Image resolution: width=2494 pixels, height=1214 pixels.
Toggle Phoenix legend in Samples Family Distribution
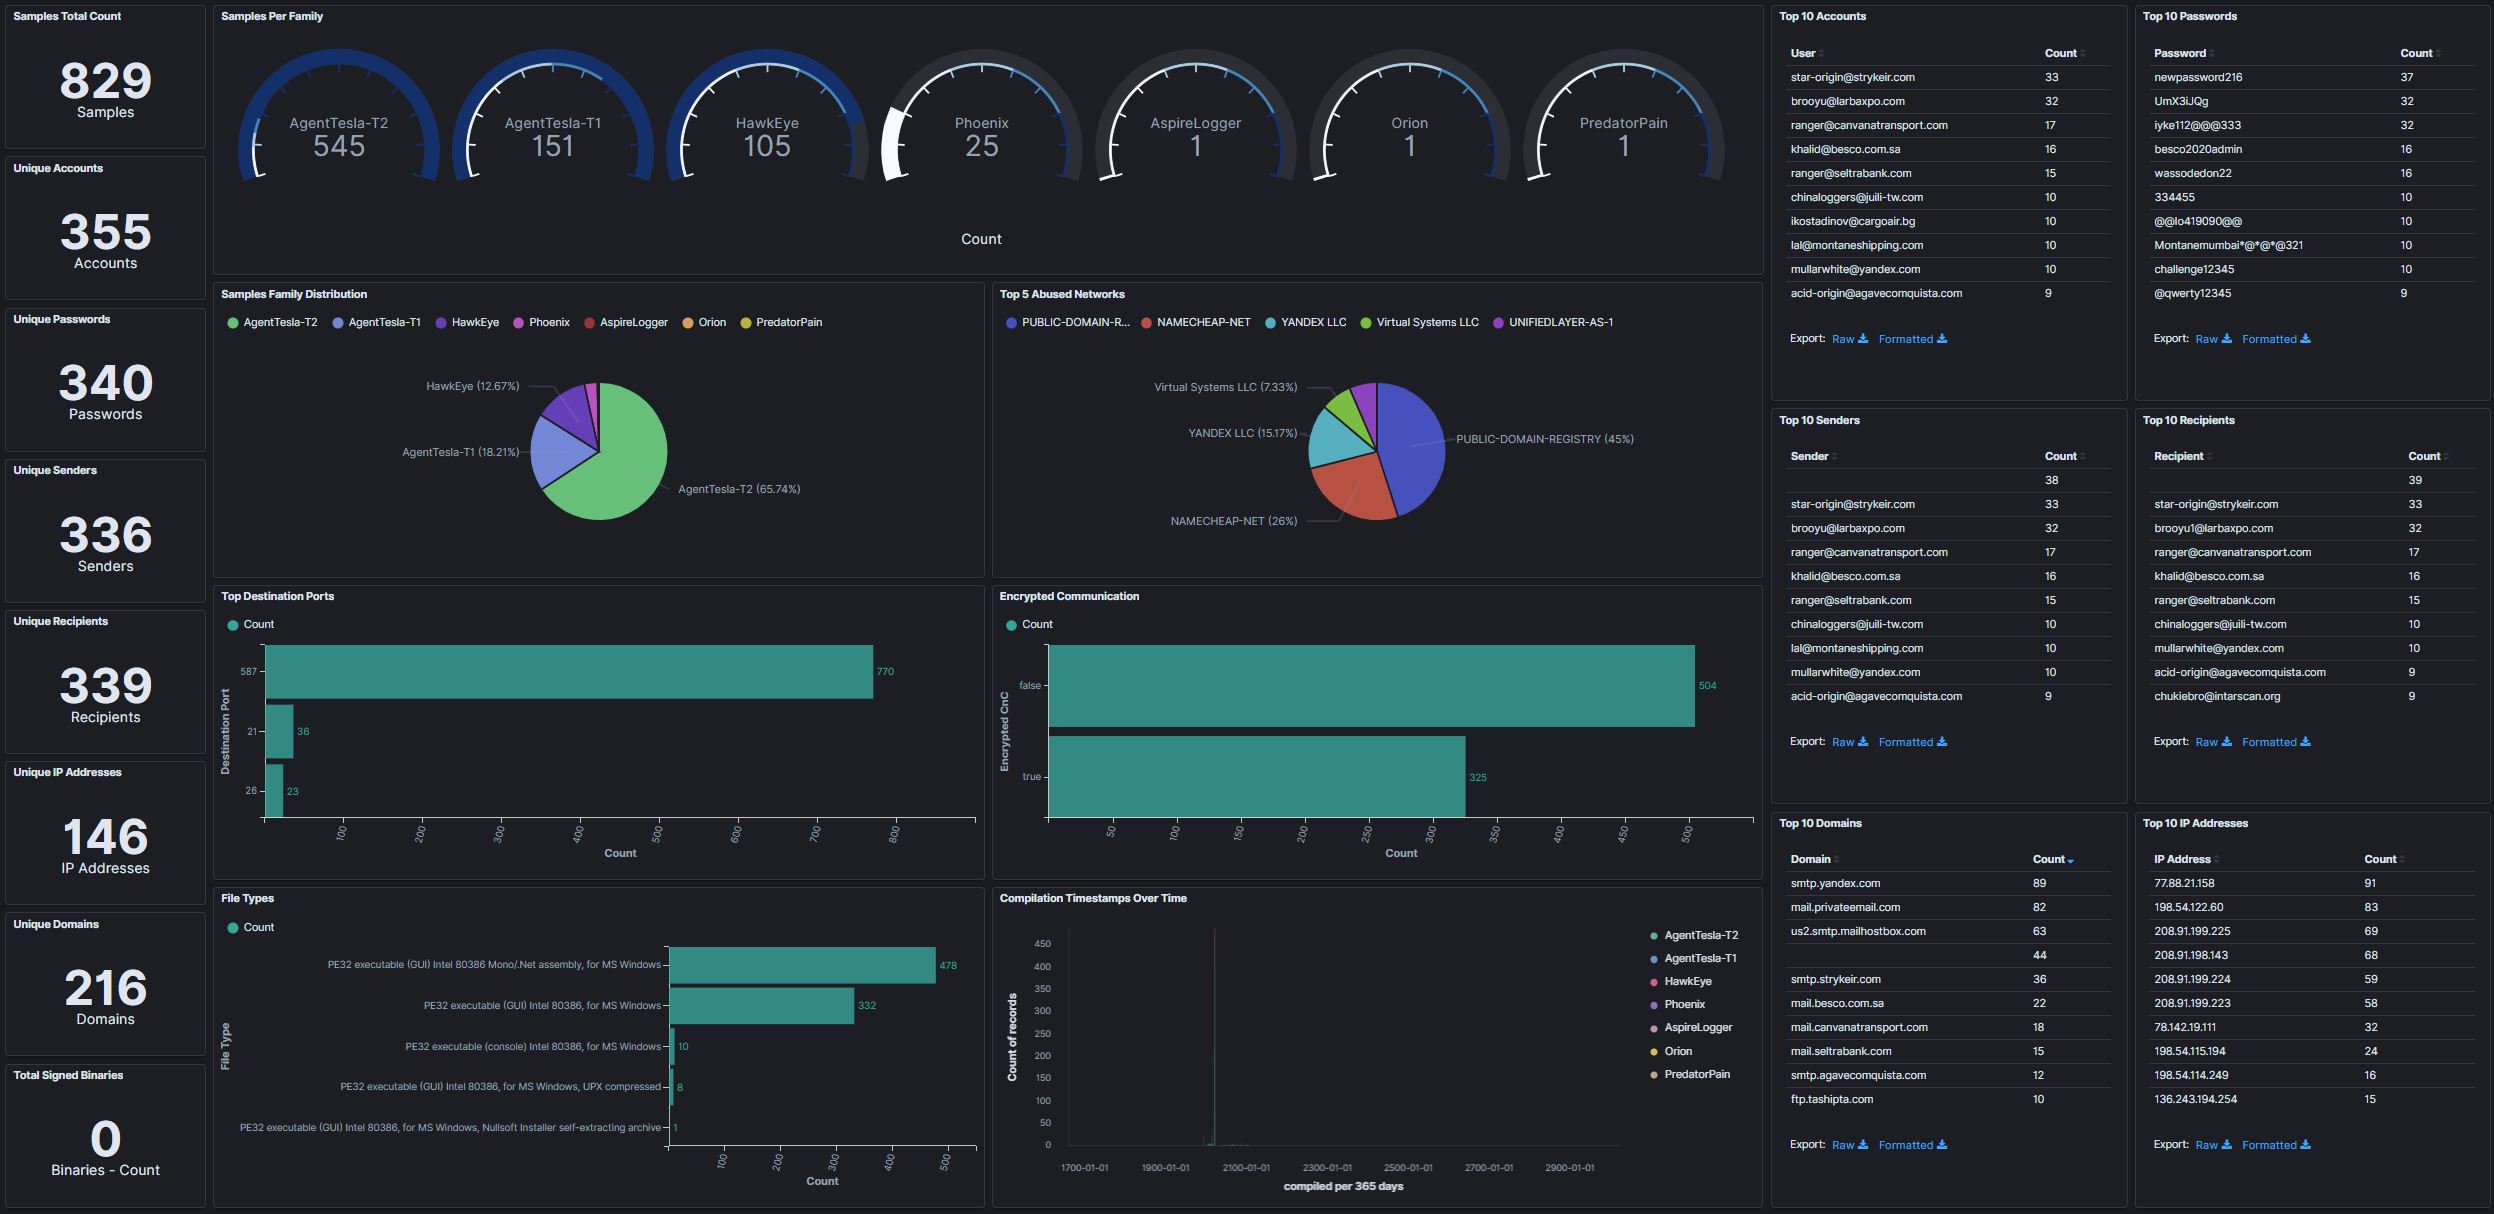(x=541, y=322)
